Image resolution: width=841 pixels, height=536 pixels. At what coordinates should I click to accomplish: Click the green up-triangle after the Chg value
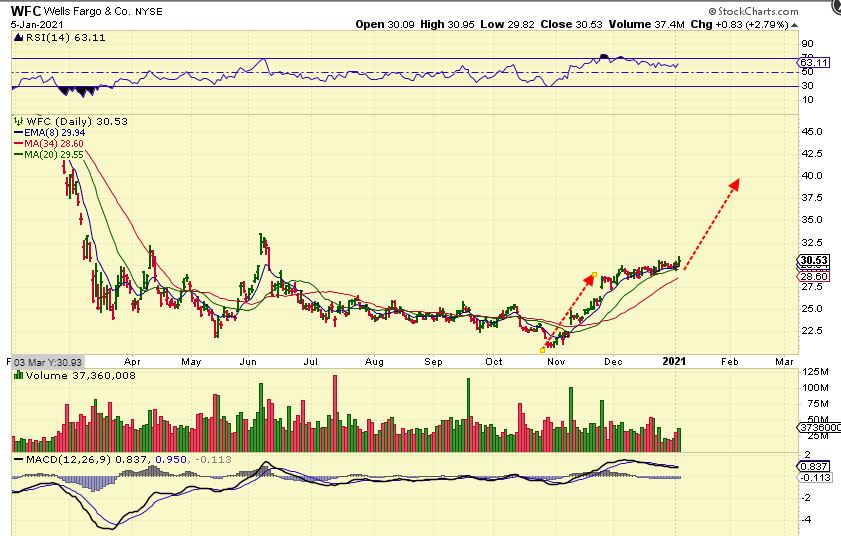(x=794, y=25)
